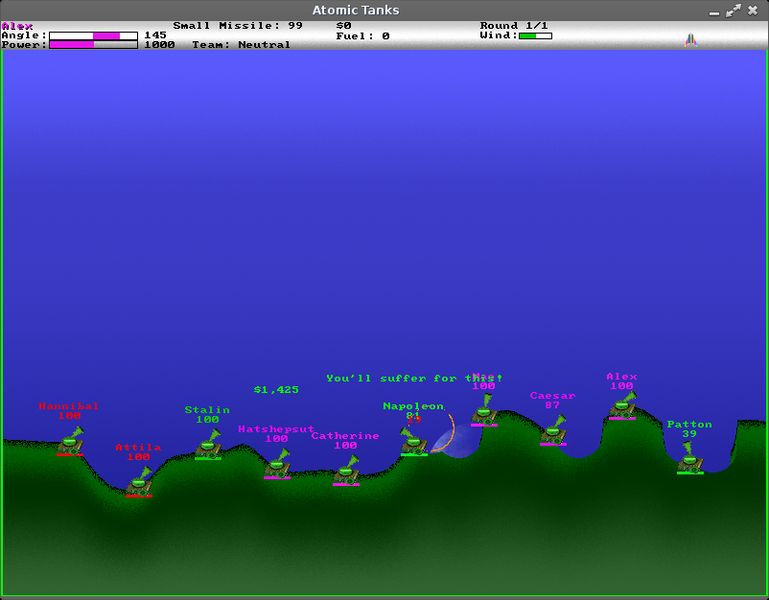Click Catherine's tank
The image size is (769, 600).
[x=346, y=471]
